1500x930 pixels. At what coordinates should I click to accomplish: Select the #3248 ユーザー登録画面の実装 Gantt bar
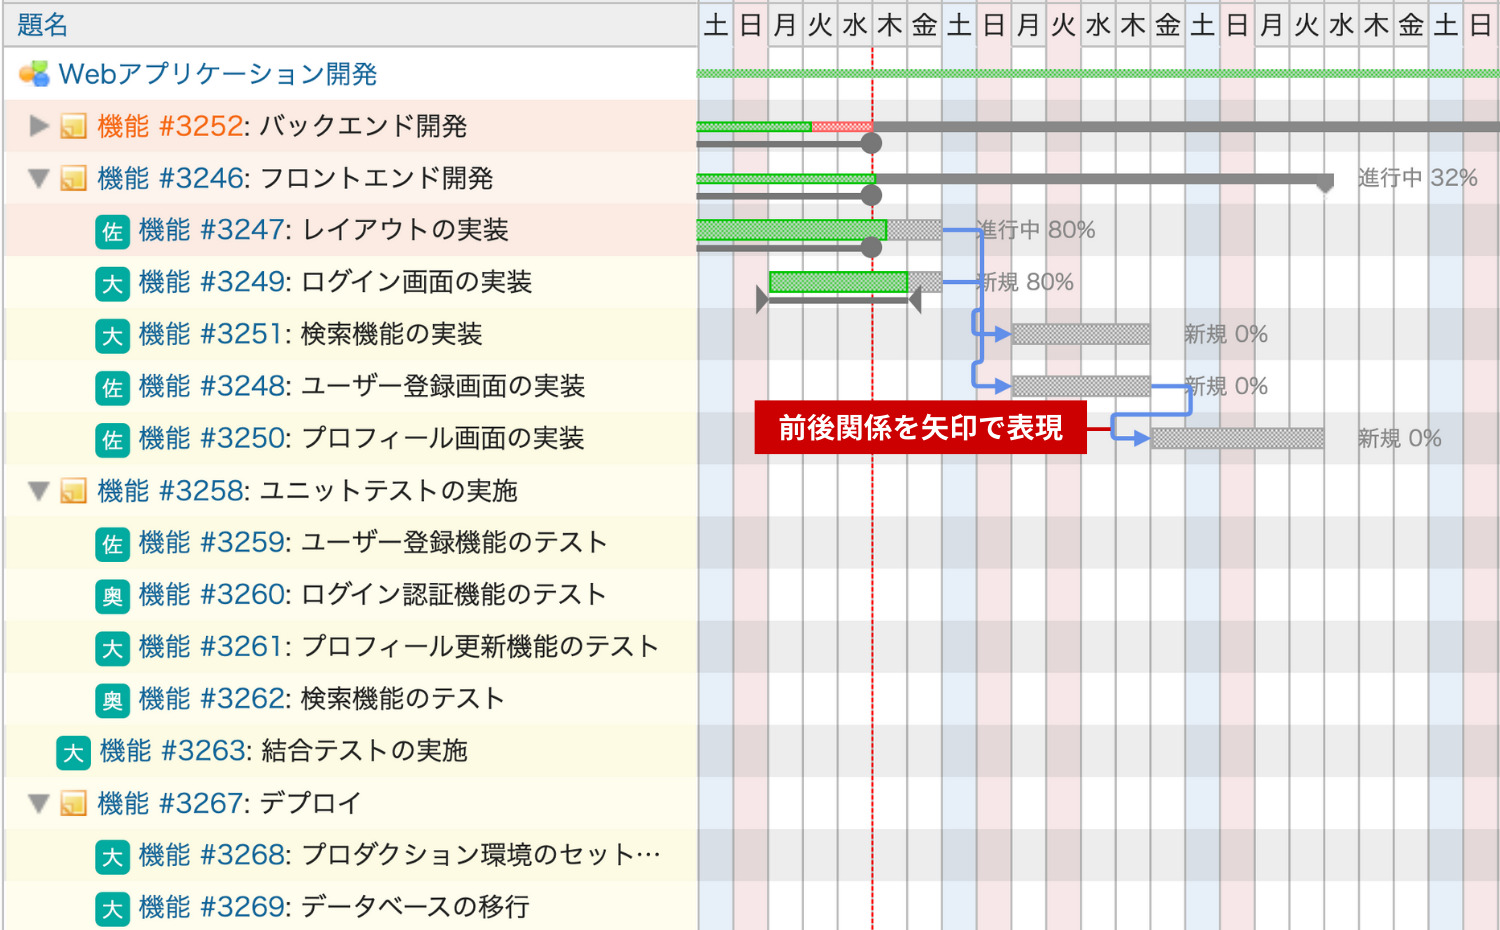[1081, 386]
